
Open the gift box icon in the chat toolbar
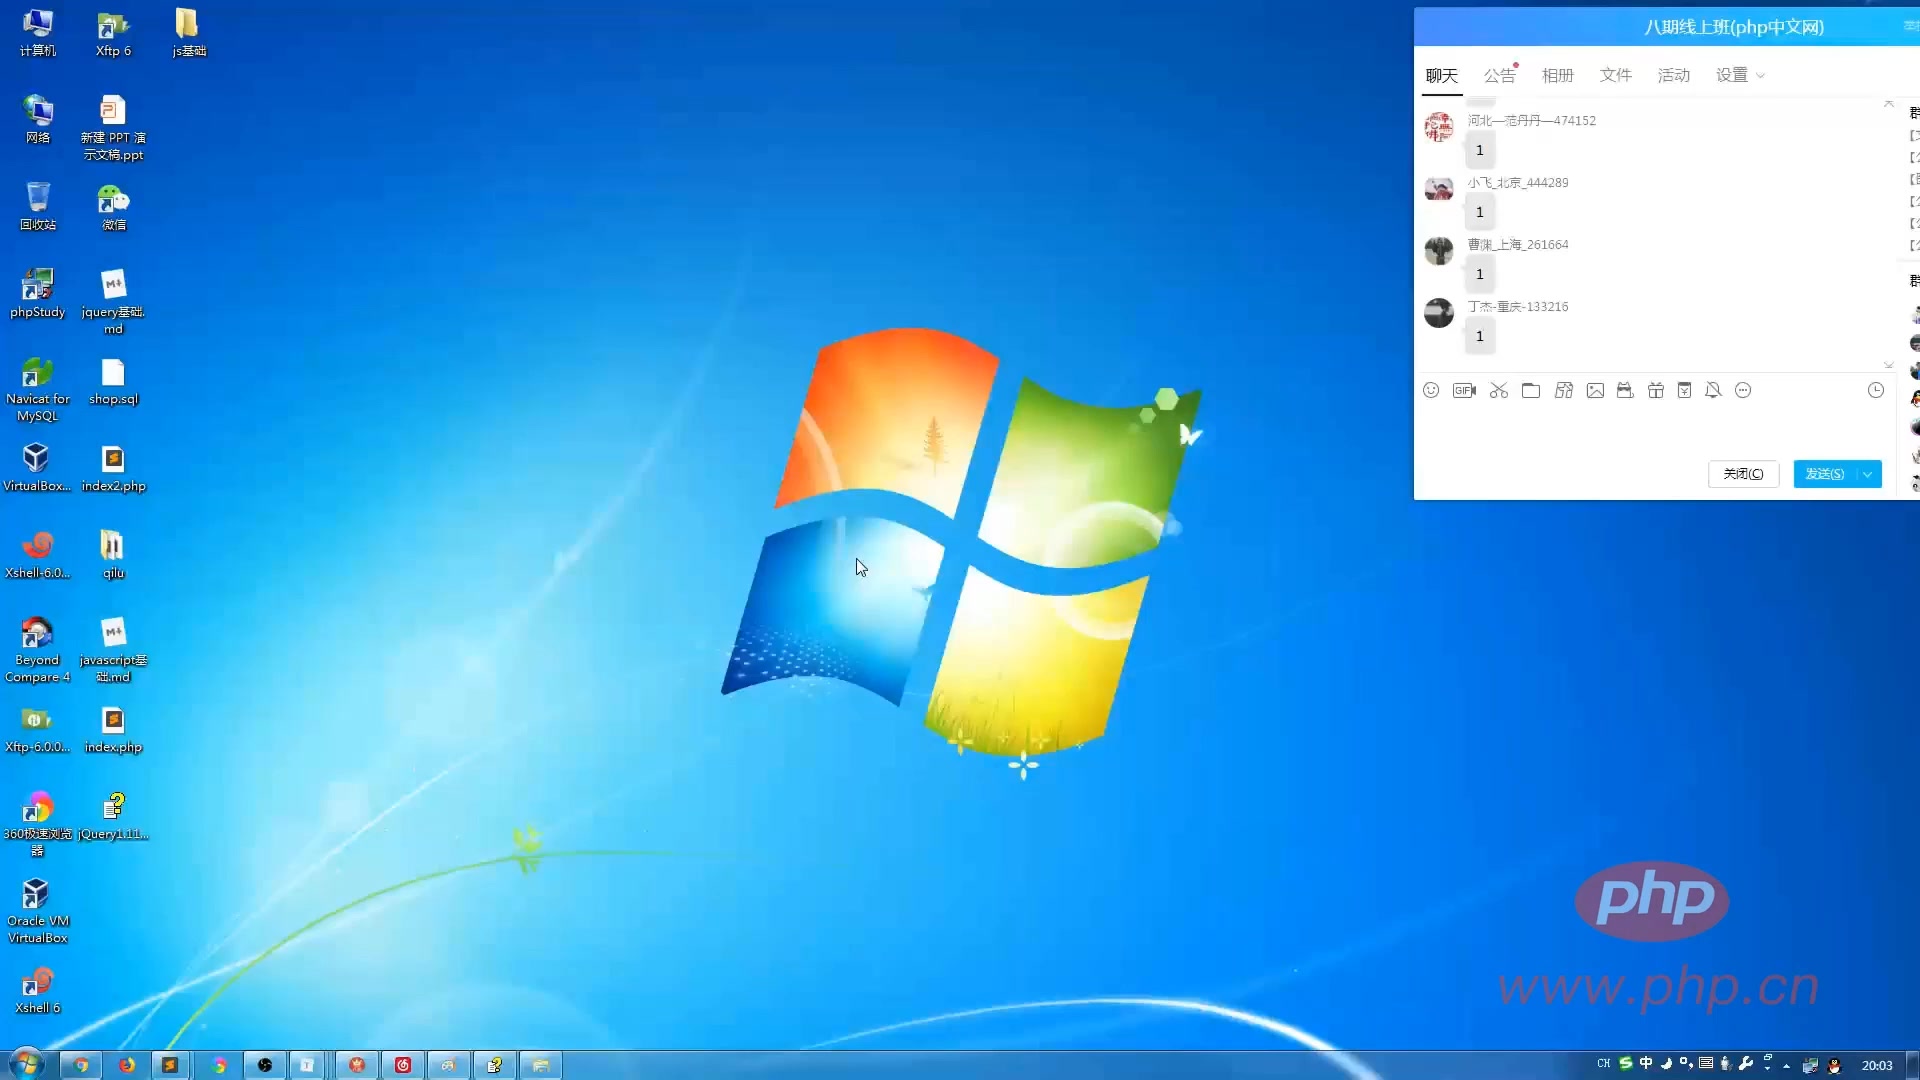(x=1656, y=390)
